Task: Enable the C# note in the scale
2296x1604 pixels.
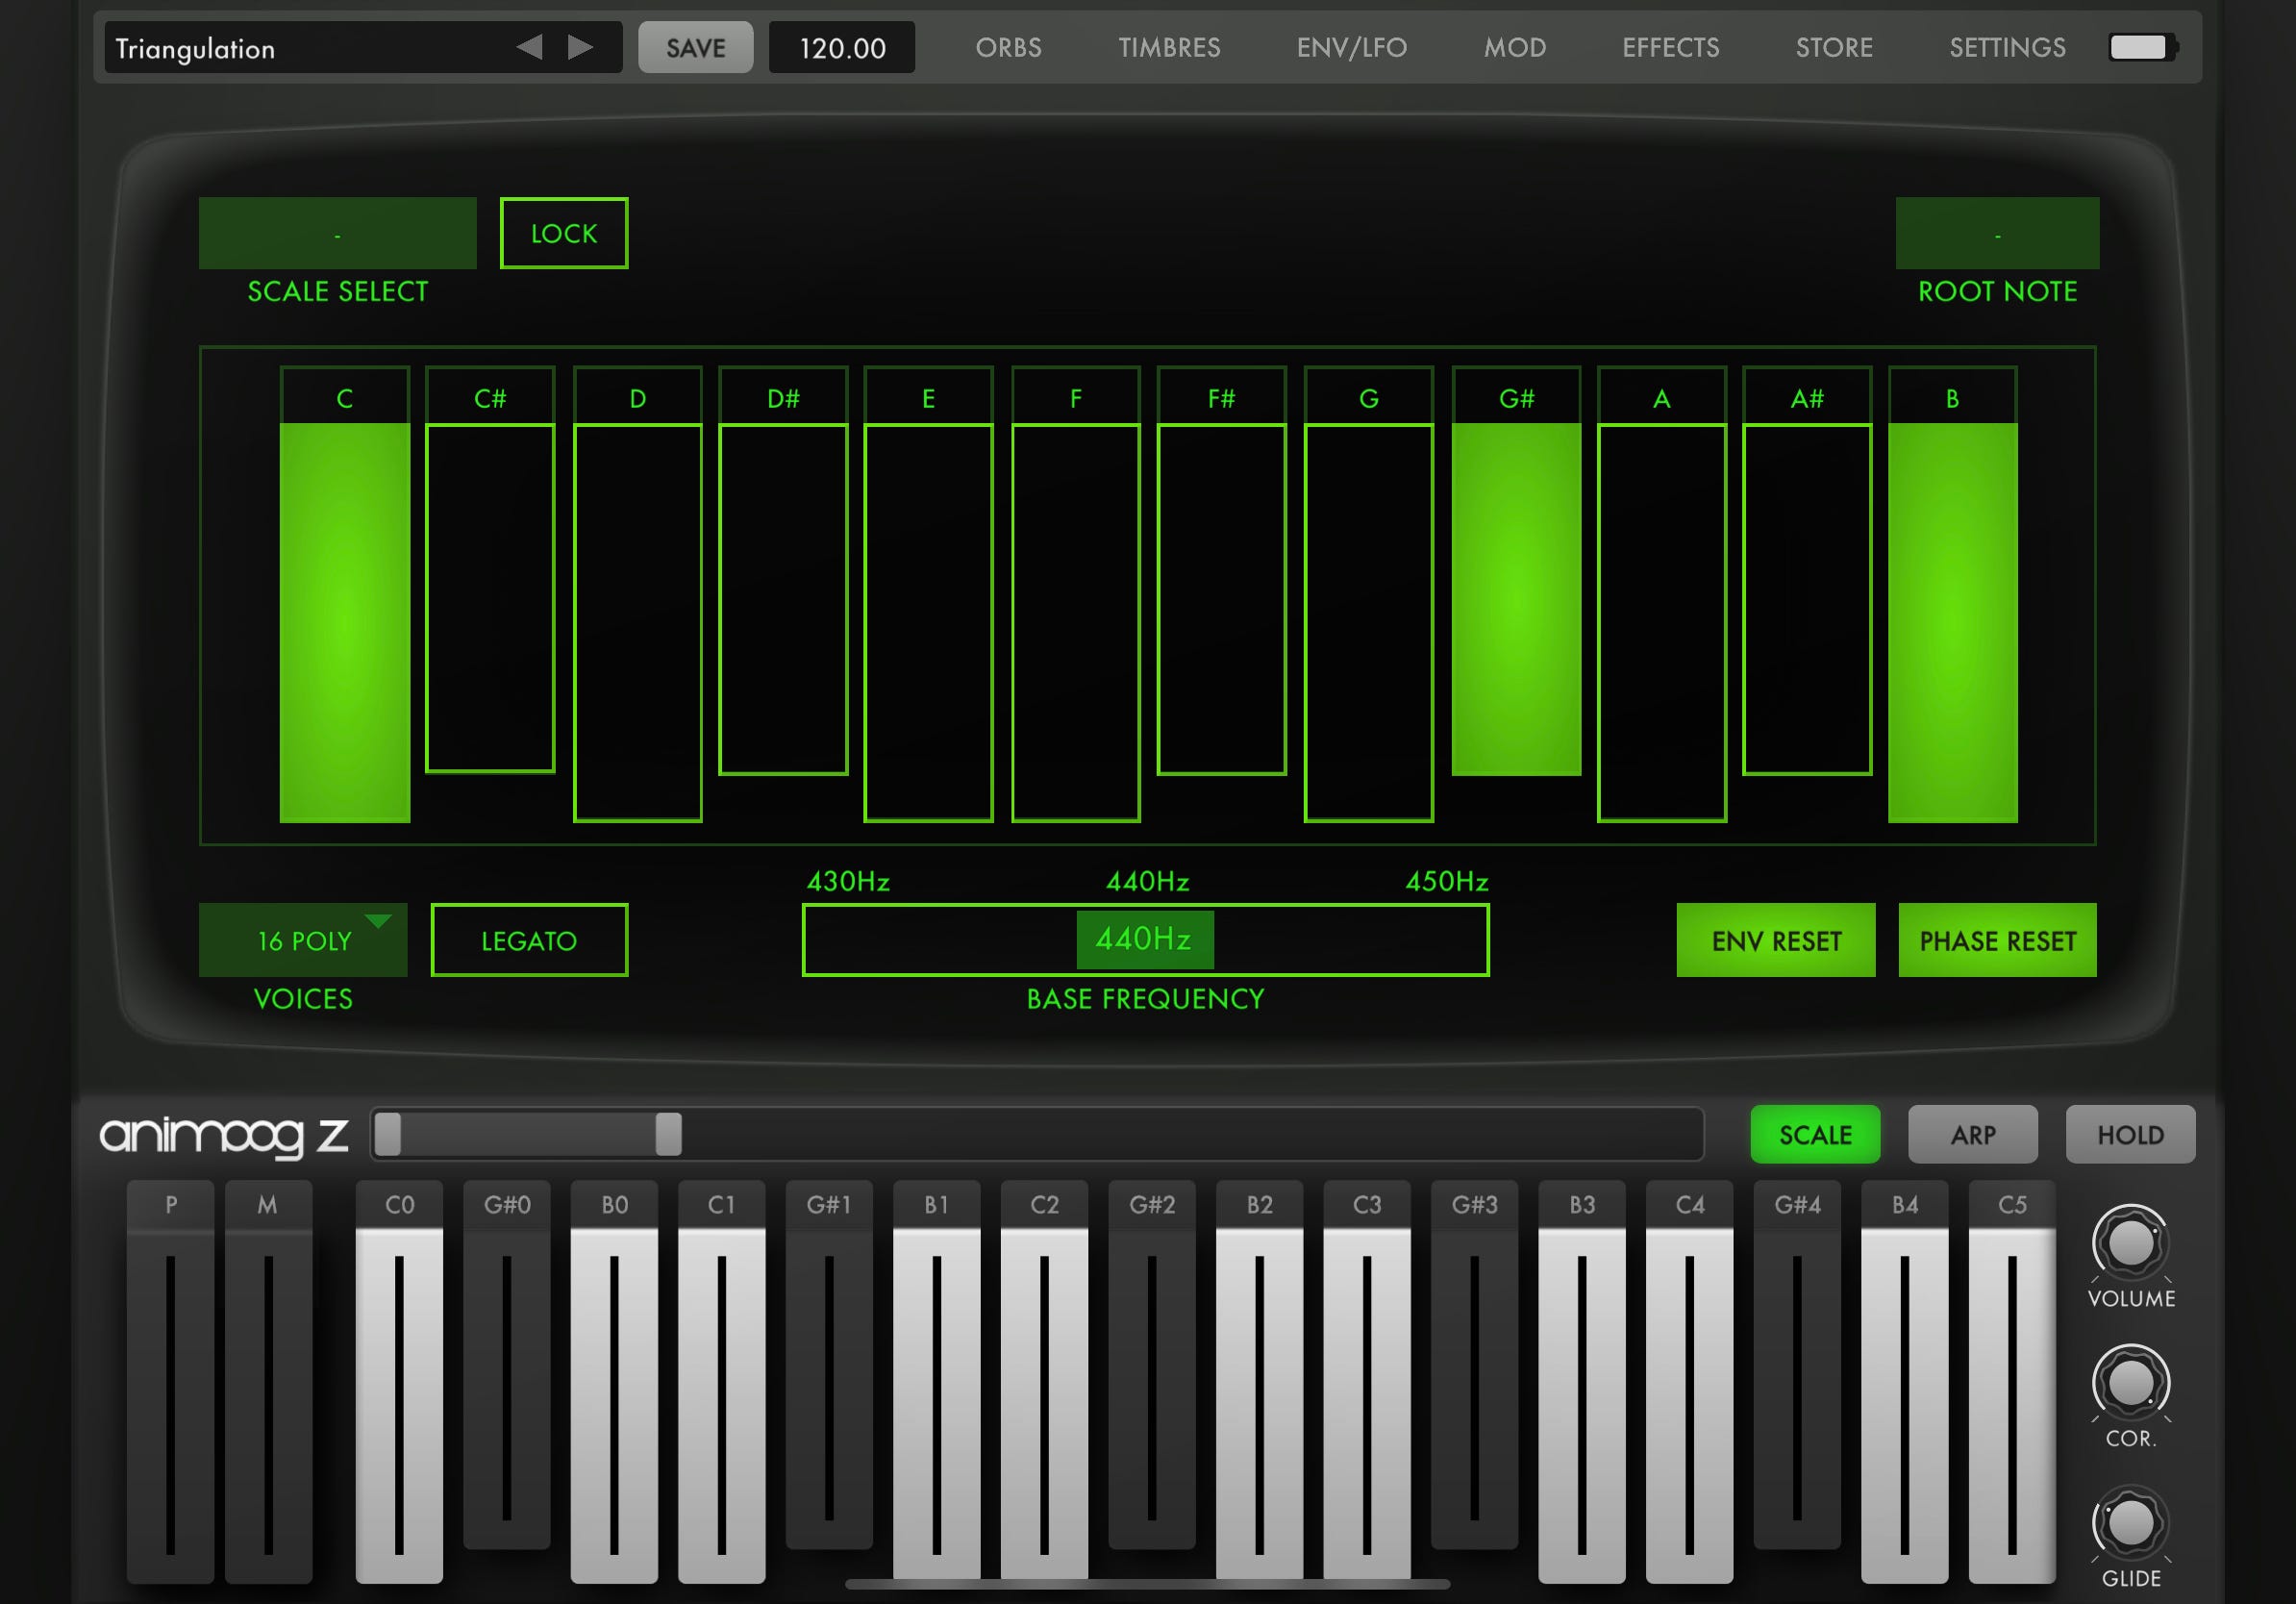Action: (490, 569)
